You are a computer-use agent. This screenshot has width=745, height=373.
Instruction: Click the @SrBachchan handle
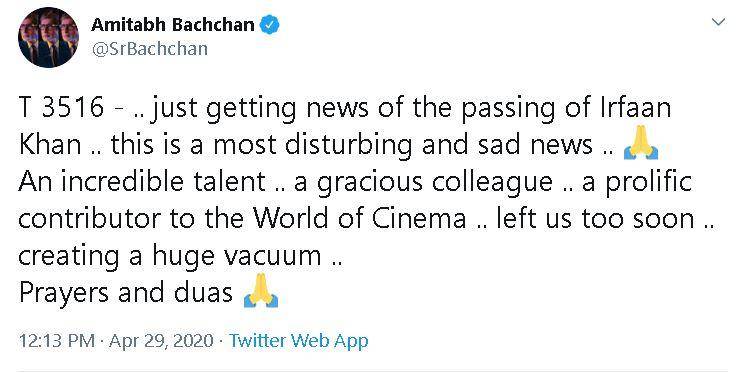tap(149, 49)
